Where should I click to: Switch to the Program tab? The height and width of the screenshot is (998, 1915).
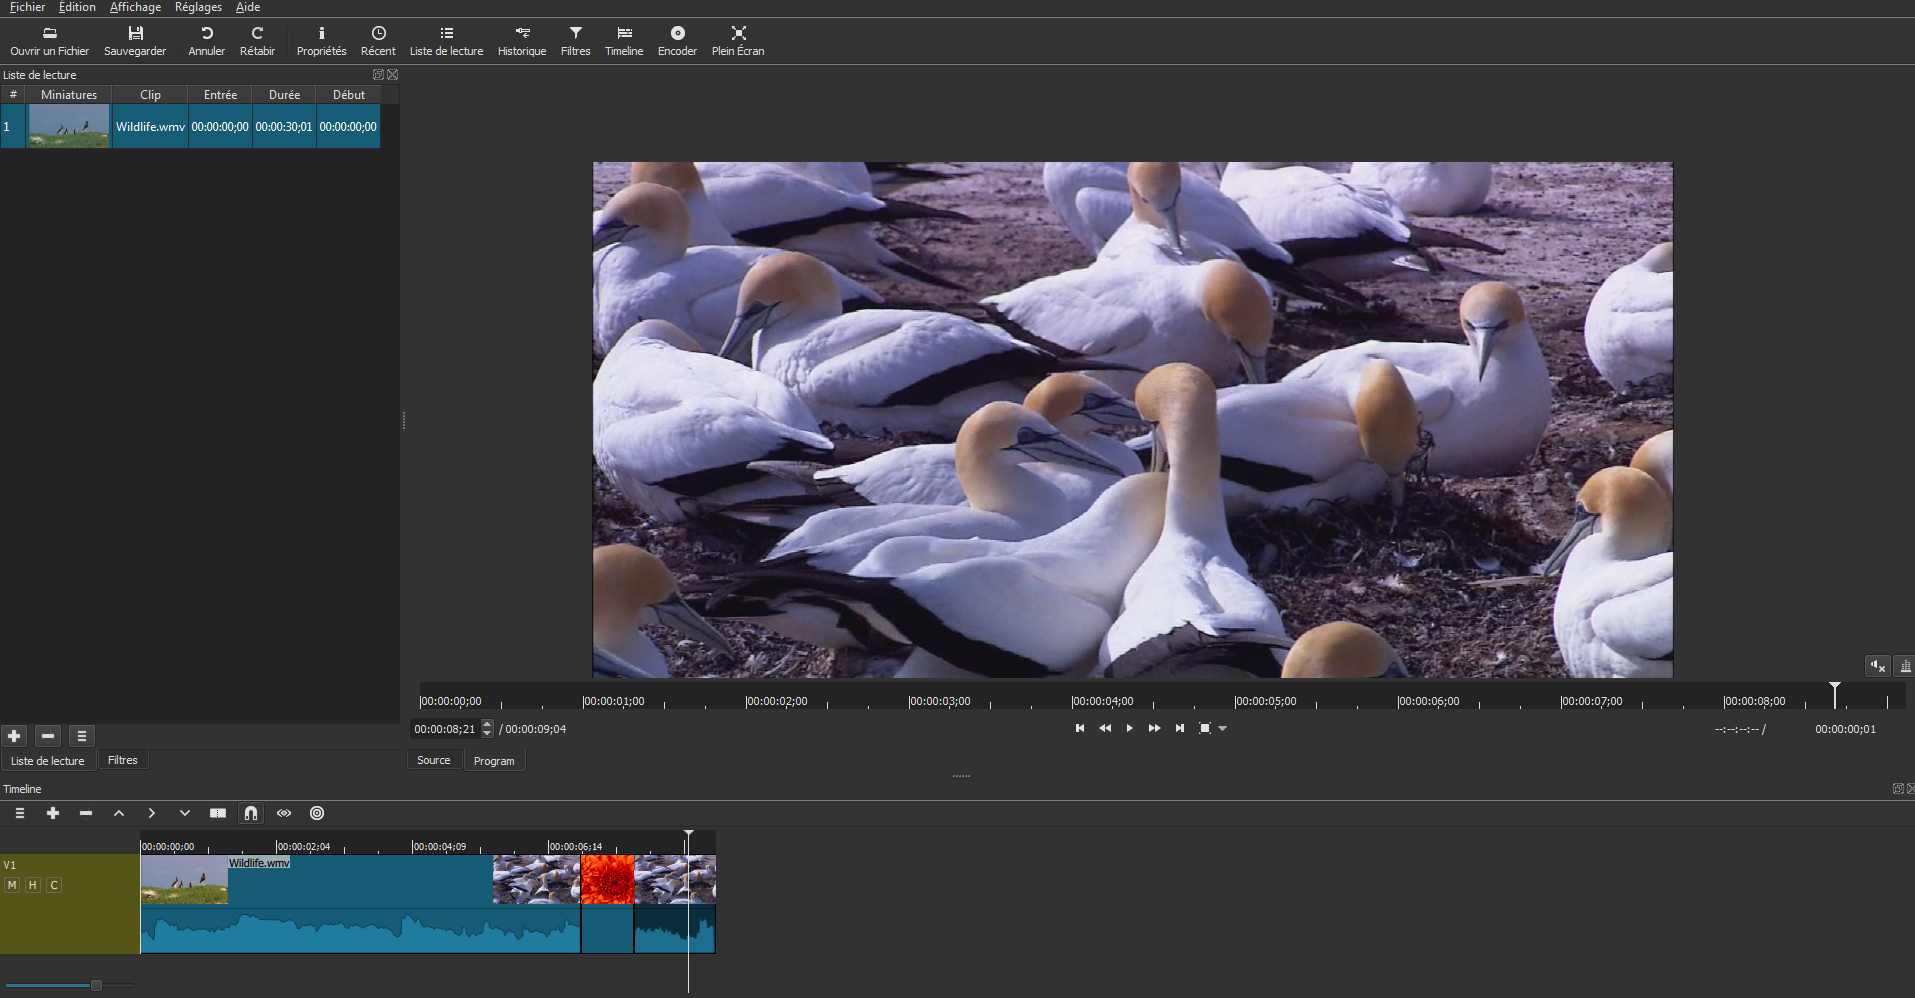pyautogui.click(x=494, y=761)
